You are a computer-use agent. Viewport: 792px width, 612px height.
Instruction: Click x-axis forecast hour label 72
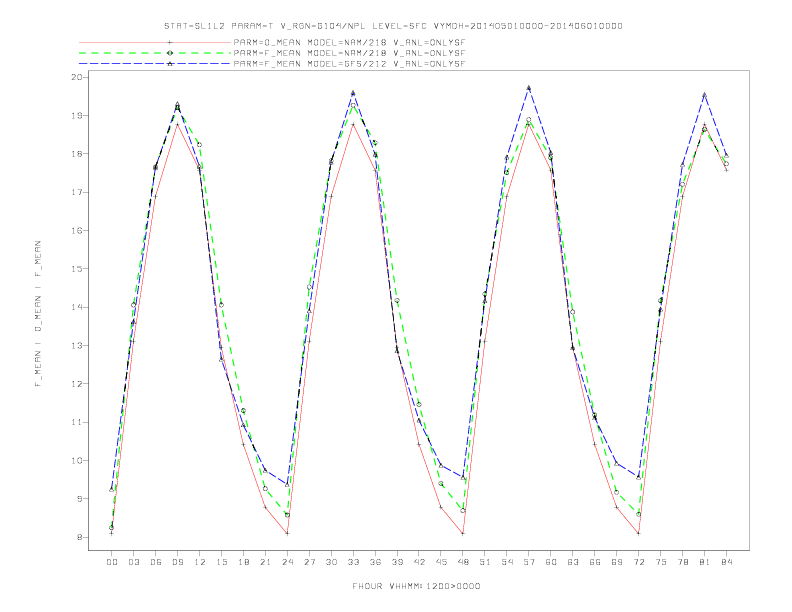tap(639, 562)
